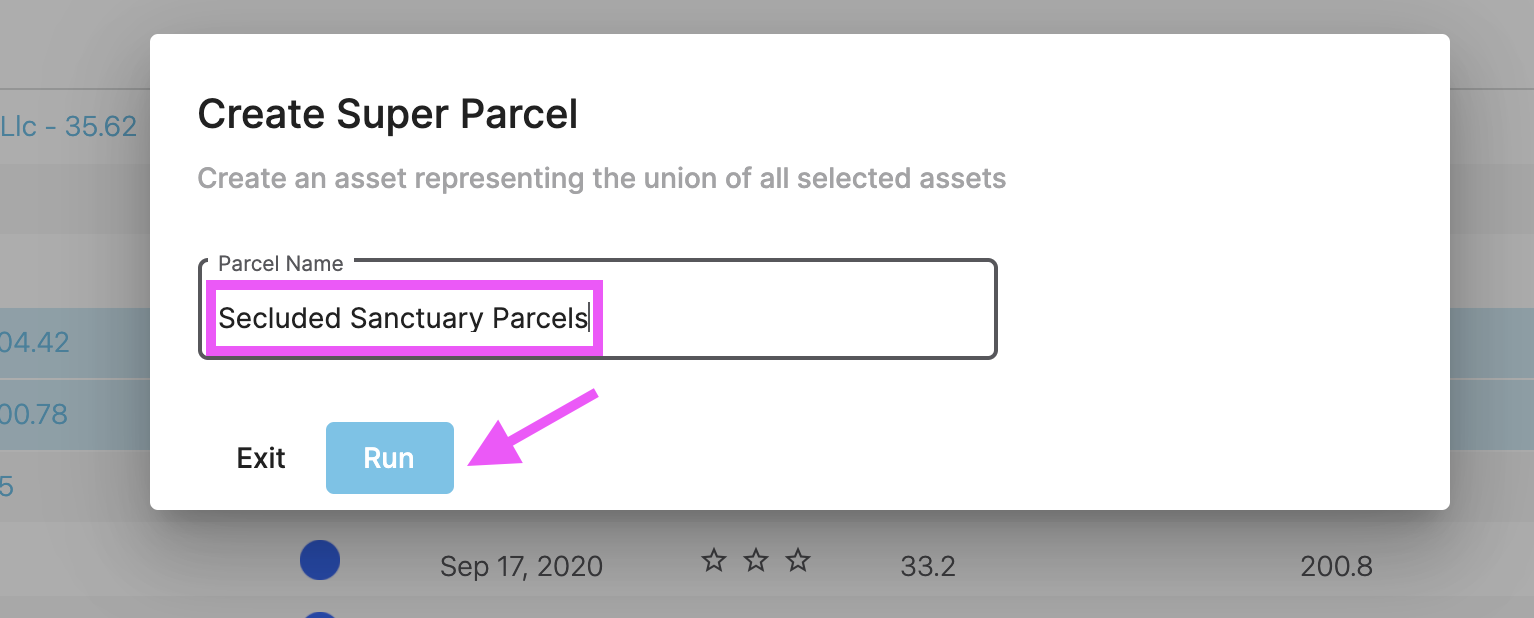Viewport: 1534px width, 618px height.
Task: Switch focus to the Create Super Parcel title
Action: pyautogui.click(x=387, y=113)
